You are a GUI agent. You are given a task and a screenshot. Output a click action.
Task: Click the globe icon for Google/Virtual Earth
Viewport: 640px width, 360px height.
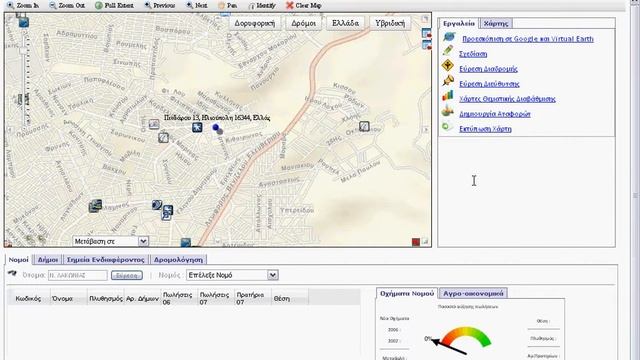[x=449, y=37]
